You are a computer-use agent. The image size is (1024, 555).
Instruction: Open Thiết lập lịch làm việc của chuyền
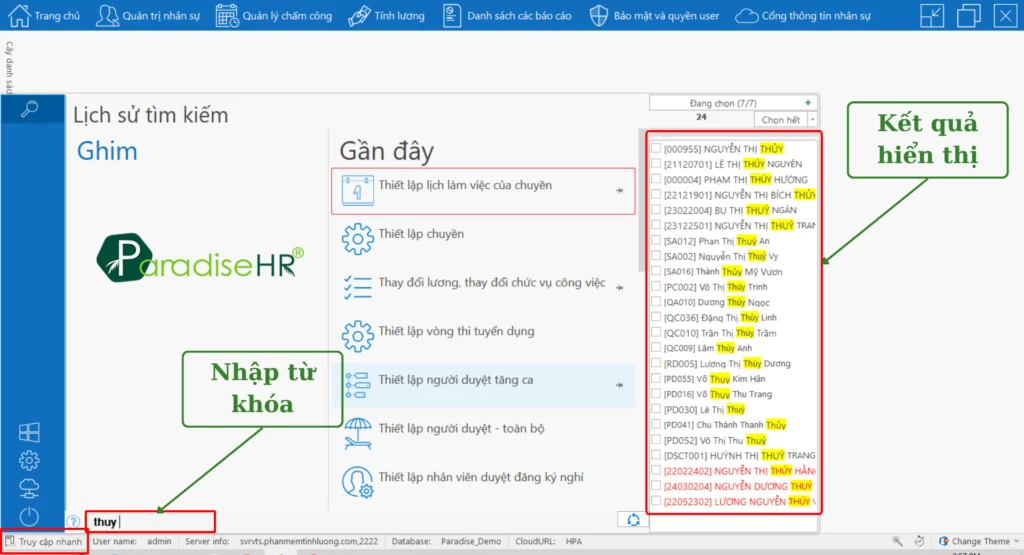[x=483, y=191]
